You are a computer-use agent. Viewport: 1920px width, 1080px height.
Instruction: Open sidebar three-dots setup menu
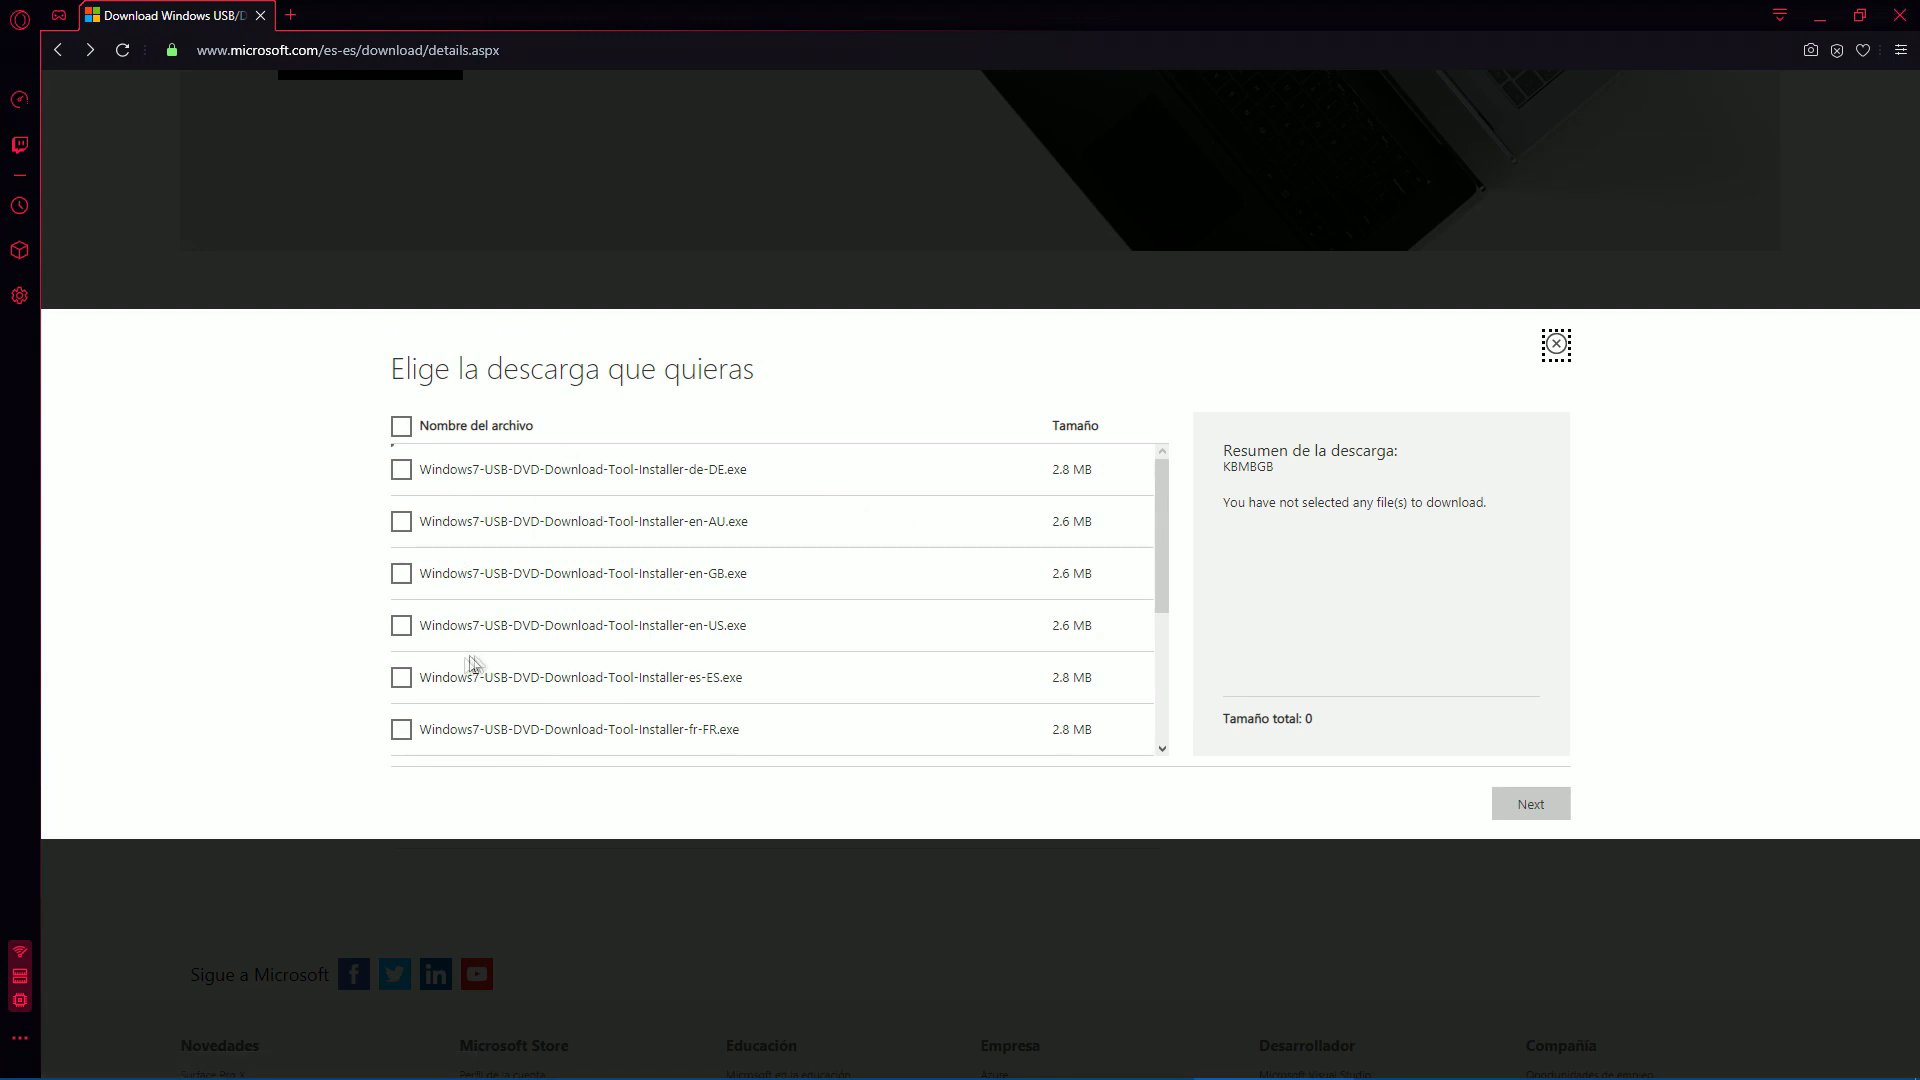point(20,1038)
